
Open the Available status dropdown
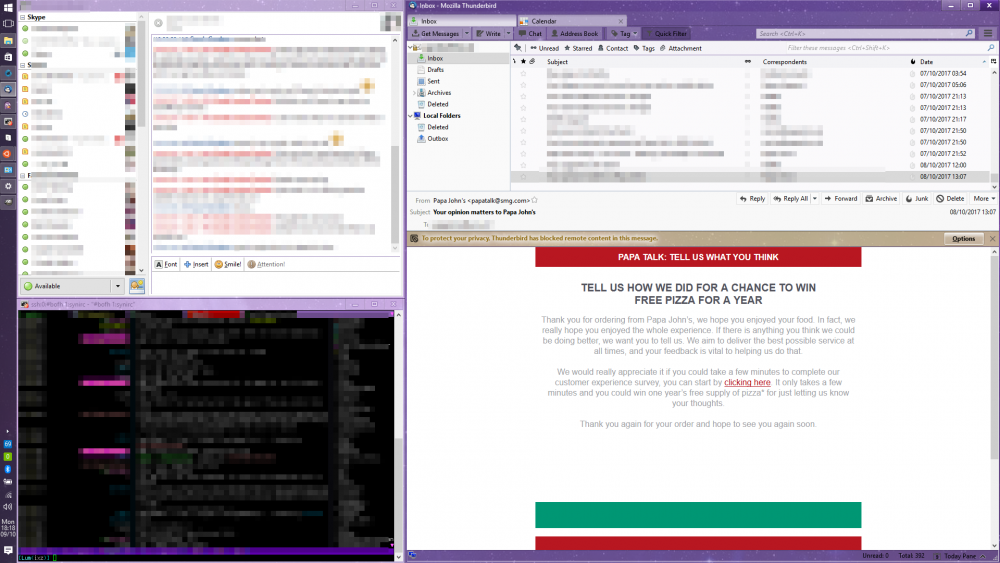(117, 286)
